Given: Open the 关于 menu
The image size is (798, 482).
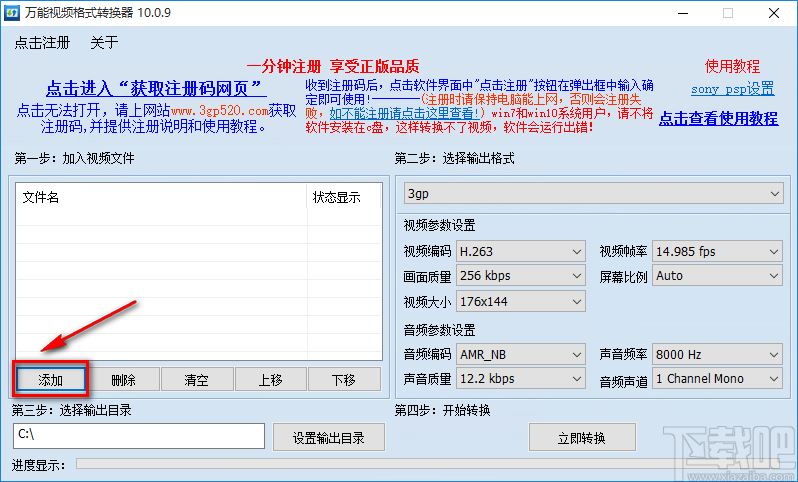Looking at the screenshot, I should click(x=104, y=43).
